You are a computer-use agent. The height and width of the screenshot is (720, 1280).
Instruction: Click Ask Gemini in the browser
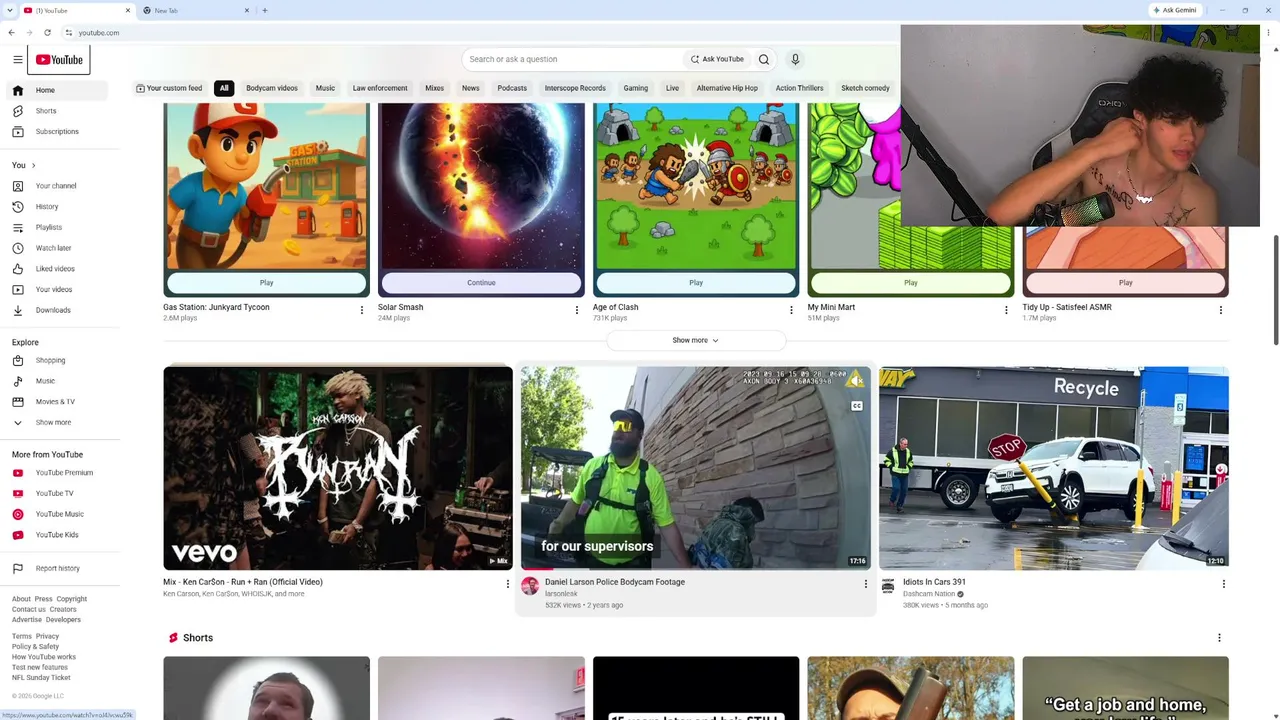click(1175, 10)
